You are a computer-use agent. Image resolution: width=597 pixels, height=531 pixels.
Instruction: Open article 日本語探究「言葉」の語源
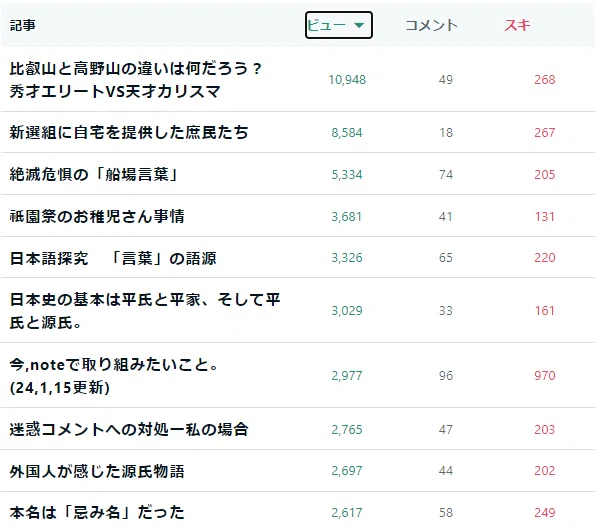coord(113,258)
